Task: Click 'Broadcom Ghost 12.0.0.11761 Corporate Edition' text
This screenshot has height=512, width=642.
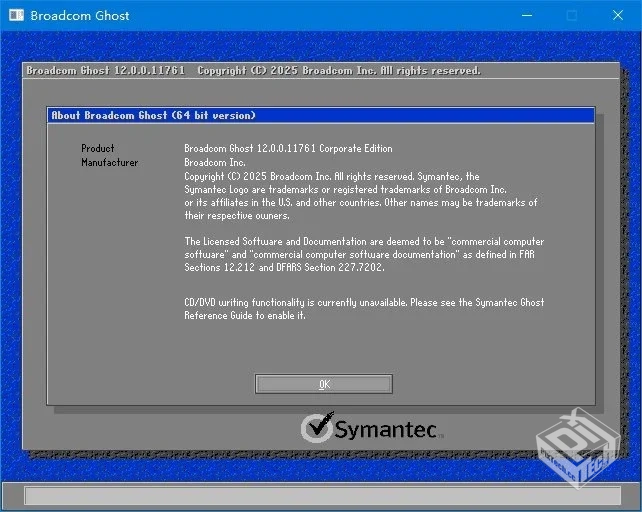Action: pyautogui.click(x=288, y=148)
